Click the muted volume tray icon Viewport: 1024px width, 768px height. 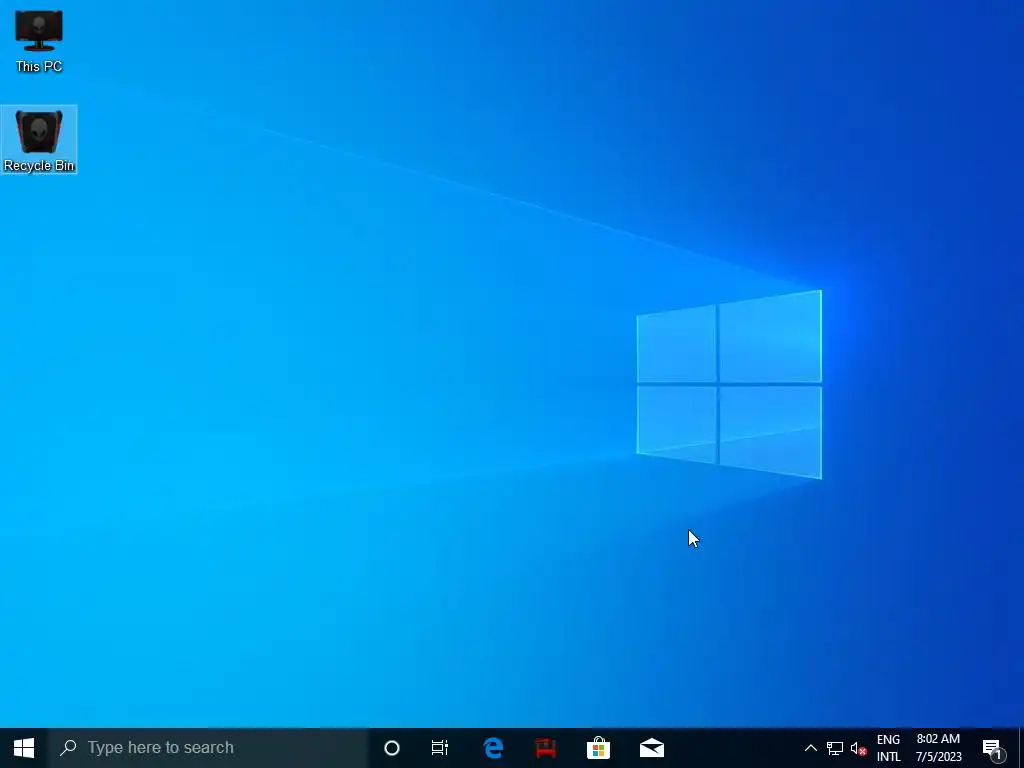point(858,748)
